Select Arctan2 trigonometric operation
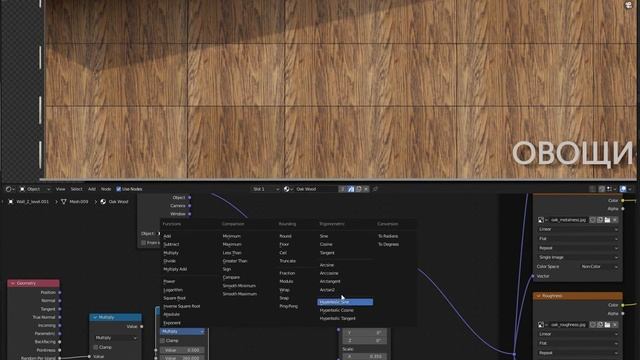Viewport: 640px width, 360px height. click(x=327, y=290)
